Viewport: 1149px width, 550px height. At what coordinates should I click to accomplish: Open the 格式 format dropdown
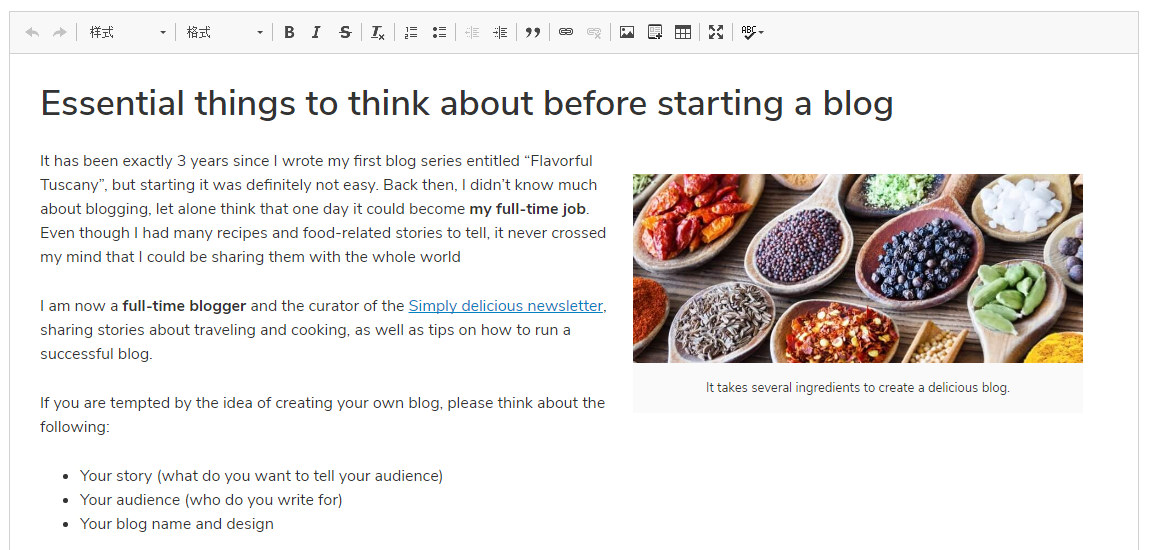[x=224, y=32]
